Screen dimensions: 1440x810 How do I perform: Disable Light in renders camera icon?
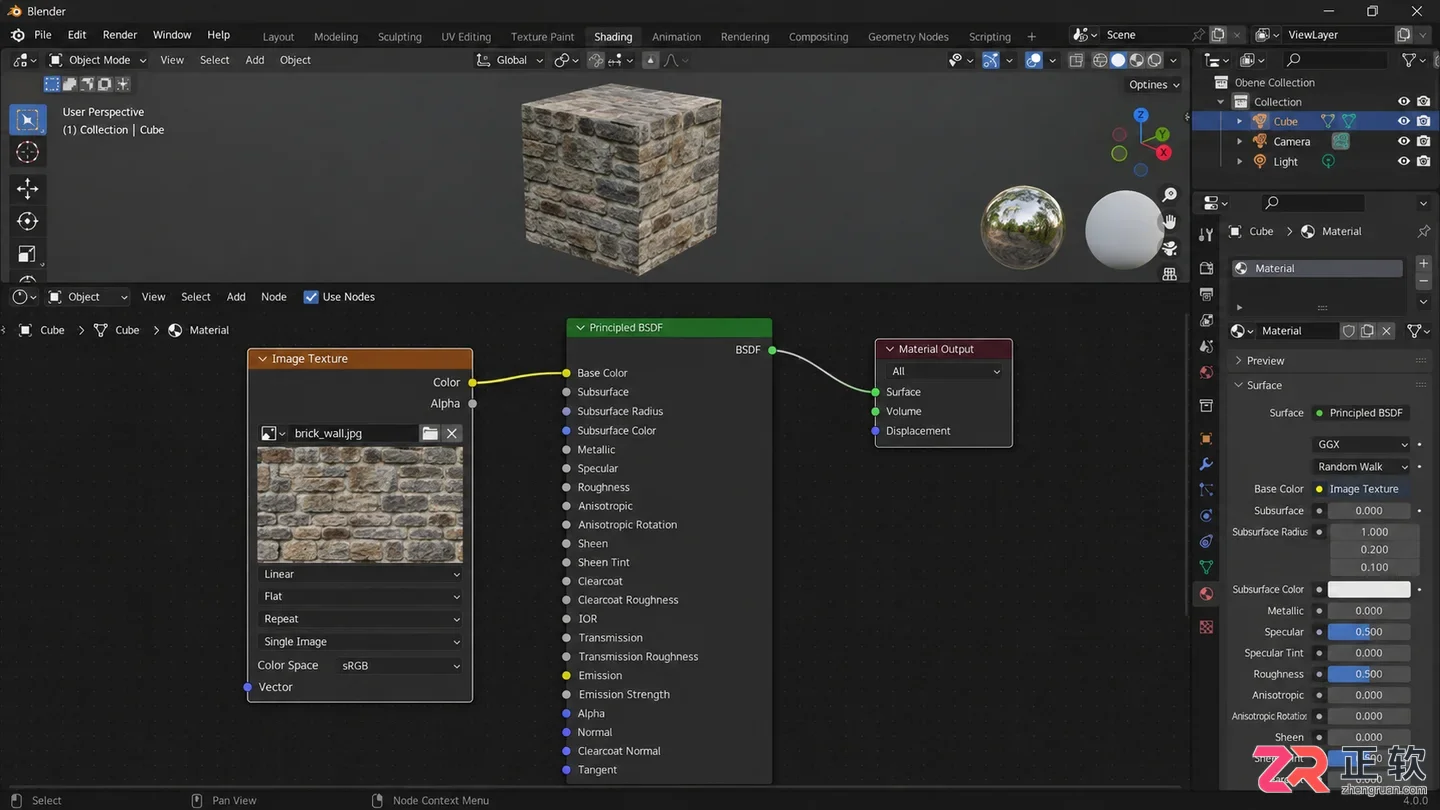point(1423,161)
